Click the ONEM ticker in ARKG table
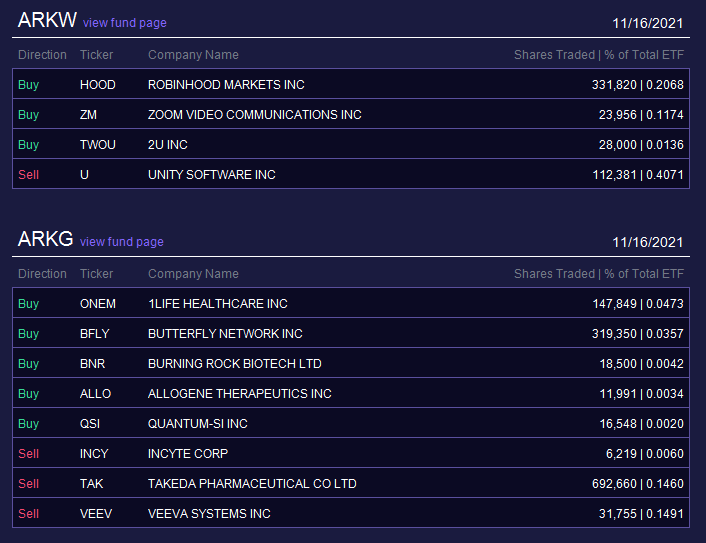Screen dimensions: 706x543 point(98,304)
